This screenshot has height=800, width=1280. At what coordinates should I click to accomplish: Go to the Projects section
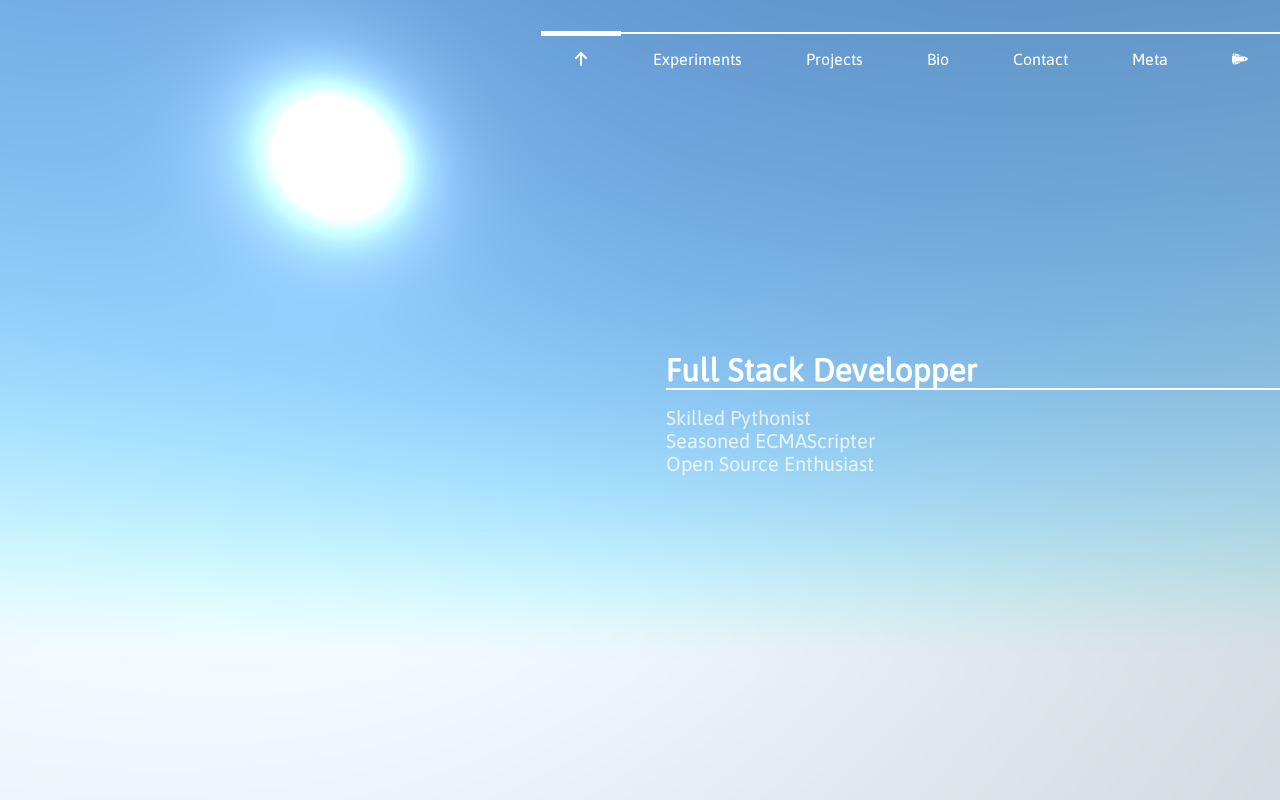tap(834, 59)
